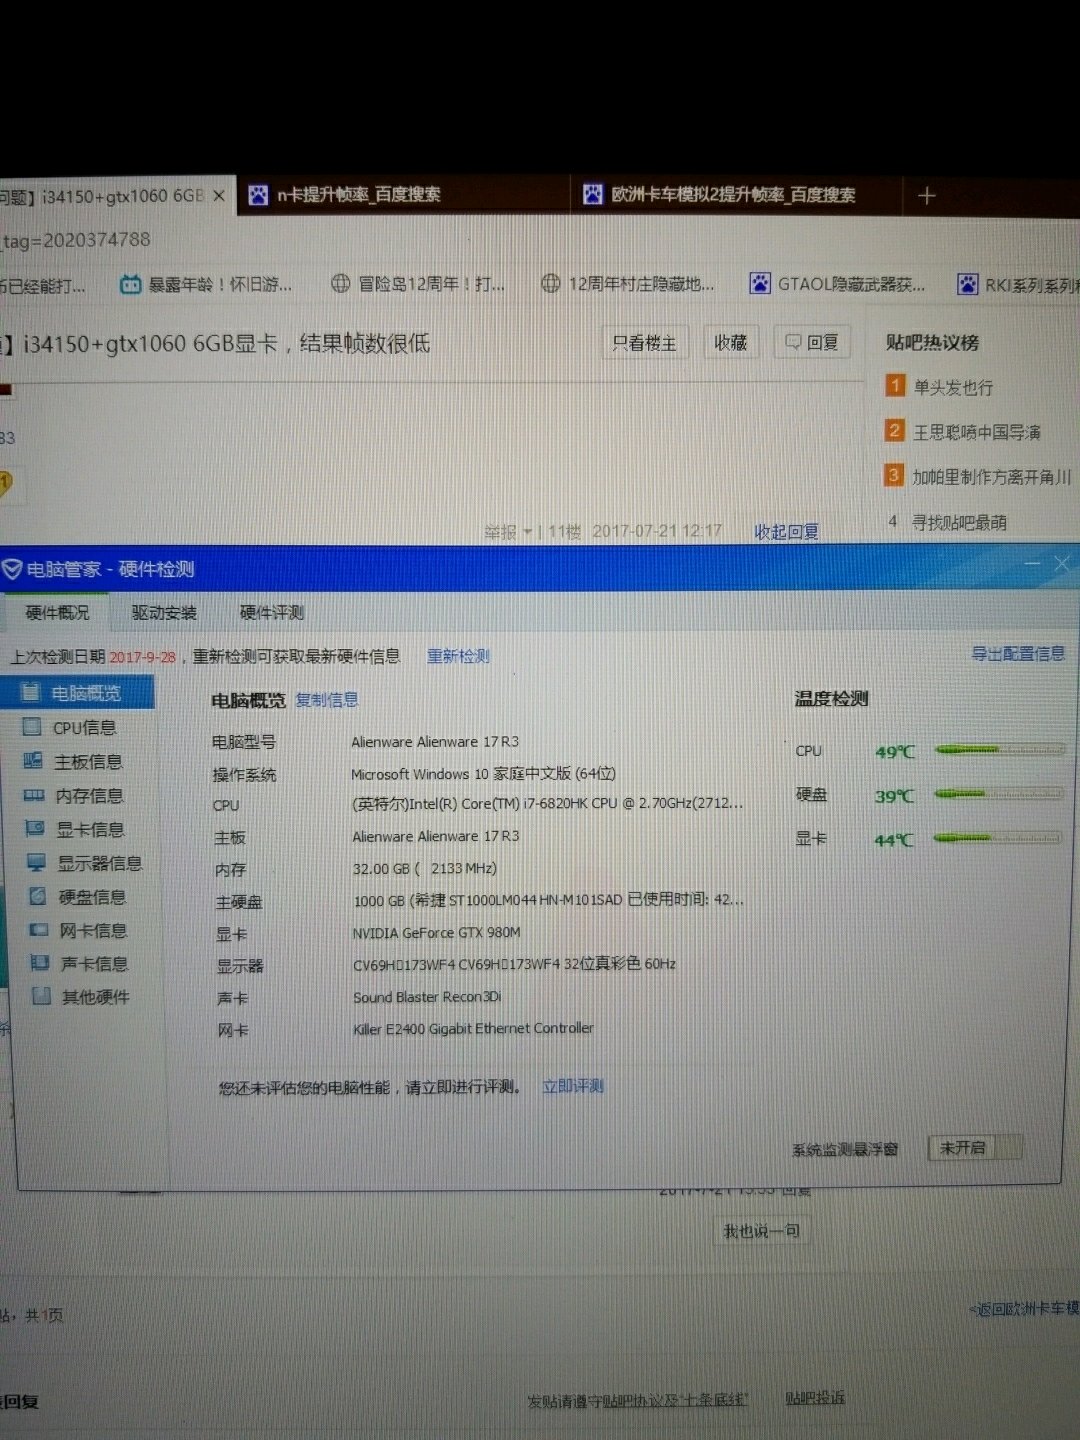The image size is (1080, 1440).
Task: Click 导出配置信息 to export configuration
Action: (1018, 653)
